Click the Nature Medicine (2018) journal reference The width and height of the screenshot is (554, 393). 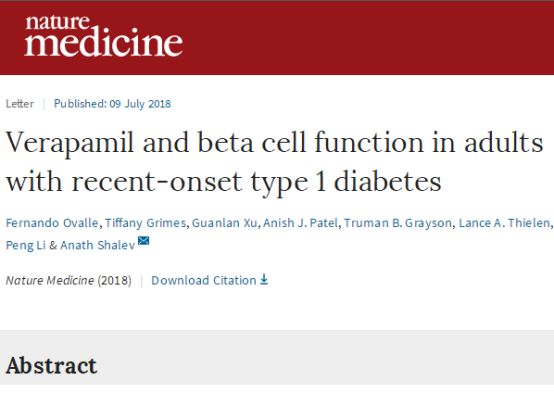(69, 280)
